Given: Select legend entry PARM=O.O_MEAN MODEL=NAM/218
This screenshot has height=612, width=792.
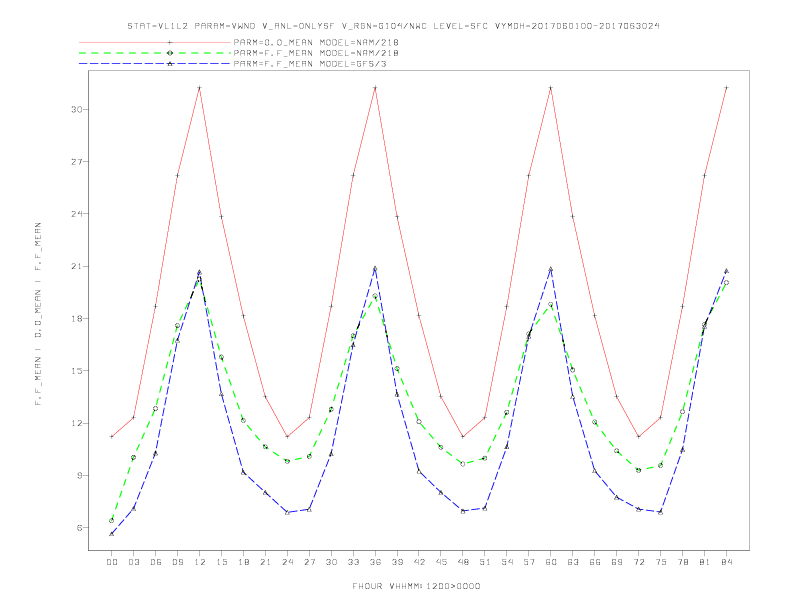Looking at the screenshot, I should pyautogui.click(x=316, y=42).
